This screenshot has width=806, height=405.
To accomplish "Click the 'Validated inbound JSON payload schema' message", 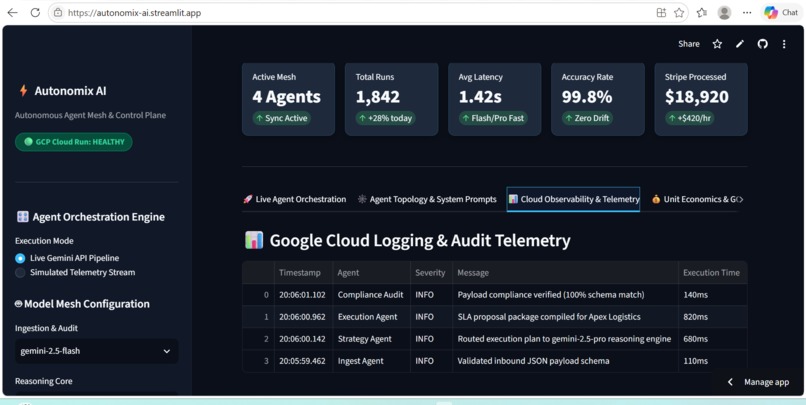I will [x=565, y=361].
